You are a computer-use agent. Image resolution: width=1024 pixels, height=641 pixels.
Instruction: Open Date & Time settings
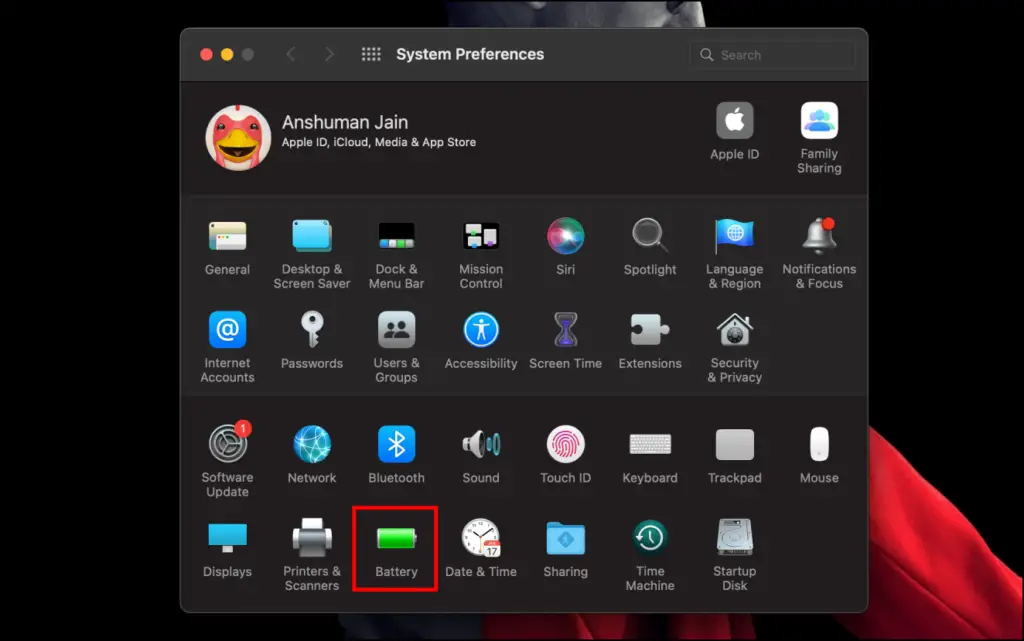tap(481, 538)
